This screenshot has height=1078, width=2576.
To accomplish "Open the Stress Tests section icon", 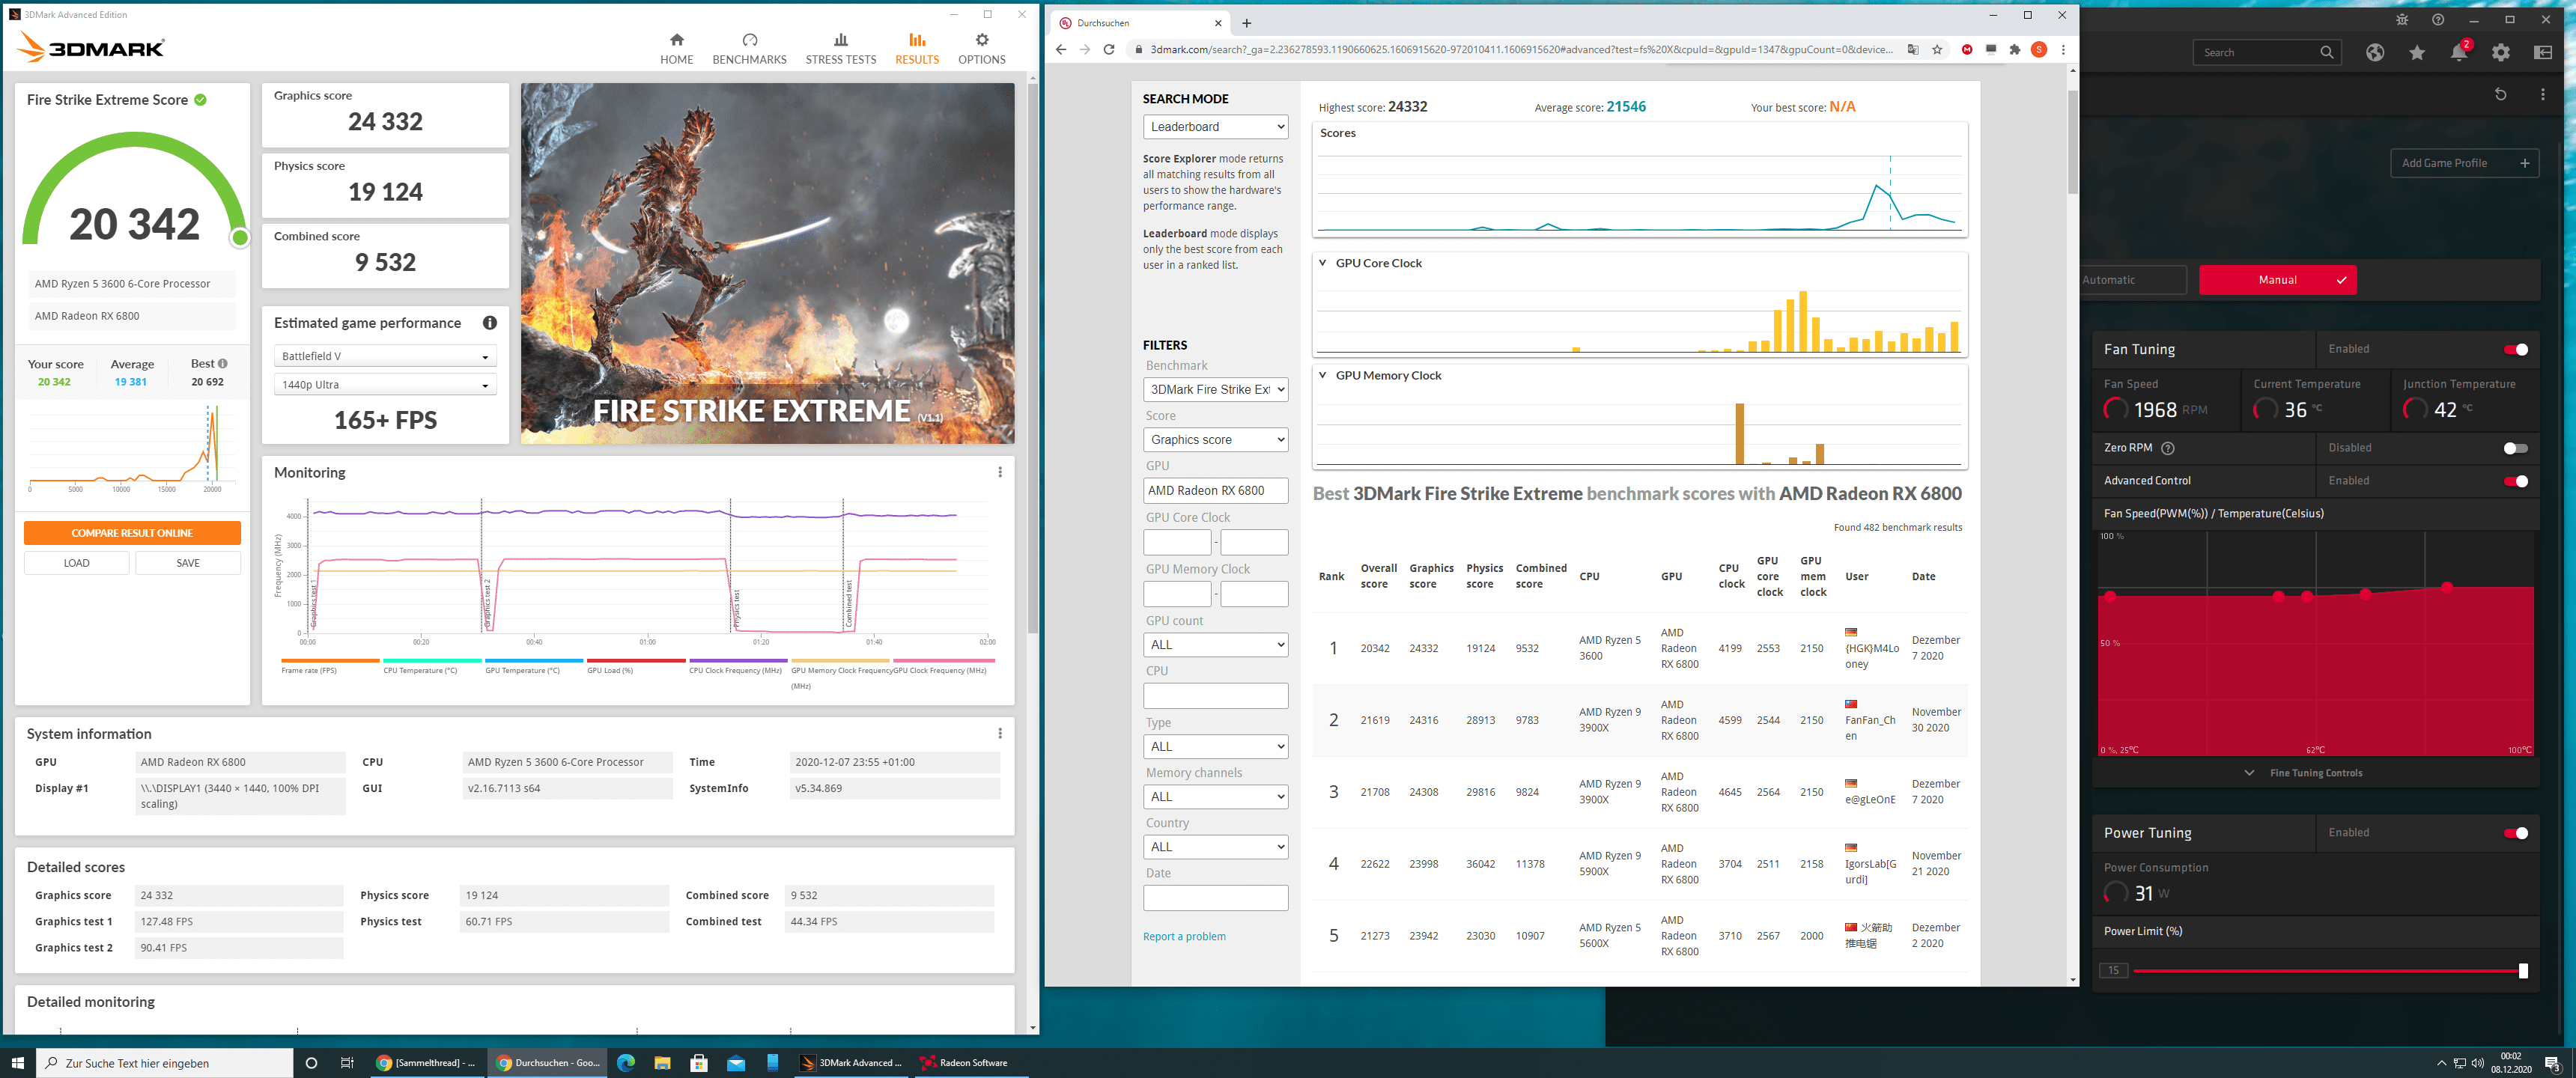I will pyautogui.click(x=840, y=40).
